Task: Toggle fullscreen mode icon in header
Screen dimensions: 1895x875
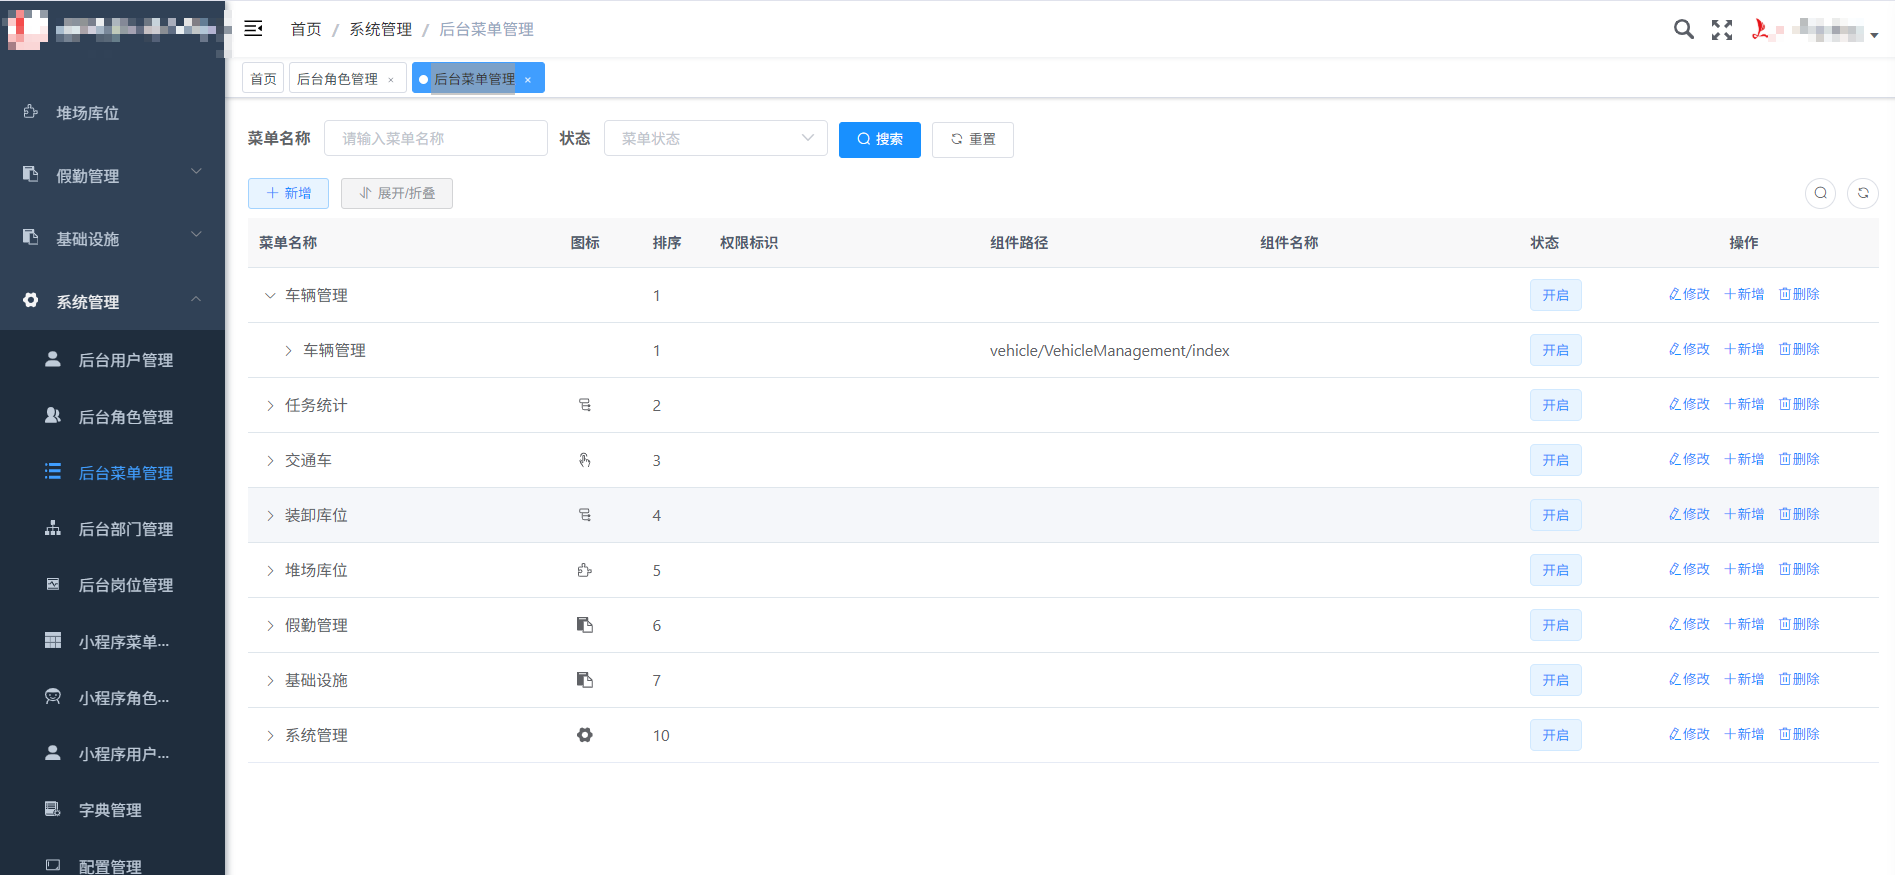Action: tap(1722, 30)
